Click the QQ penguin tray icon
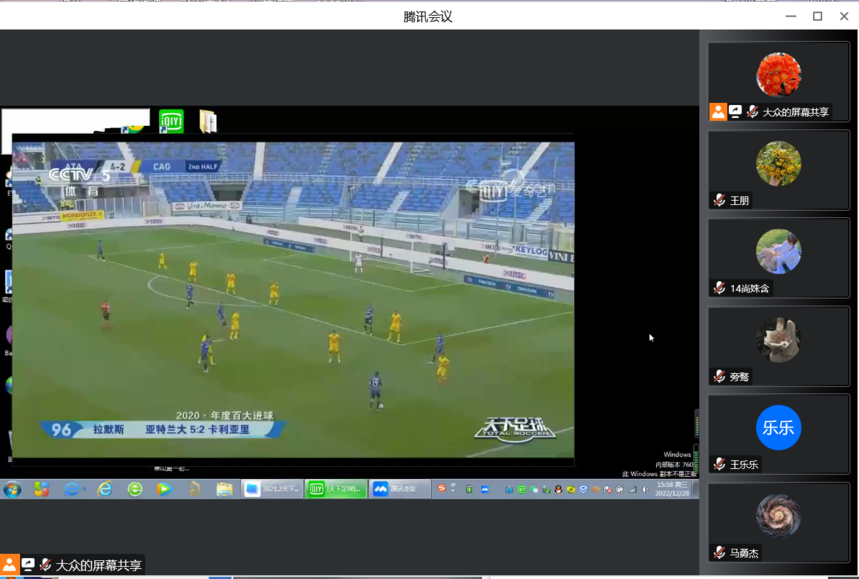Screen dimensions: 859x579 pyautogui.click(x=558, y=489)
